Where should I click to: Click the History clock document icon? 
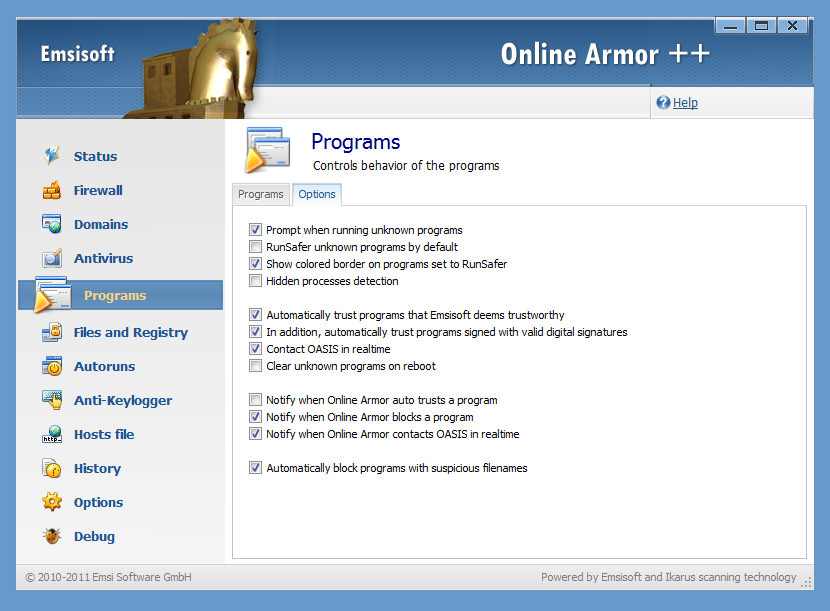(x=52, y=468)
